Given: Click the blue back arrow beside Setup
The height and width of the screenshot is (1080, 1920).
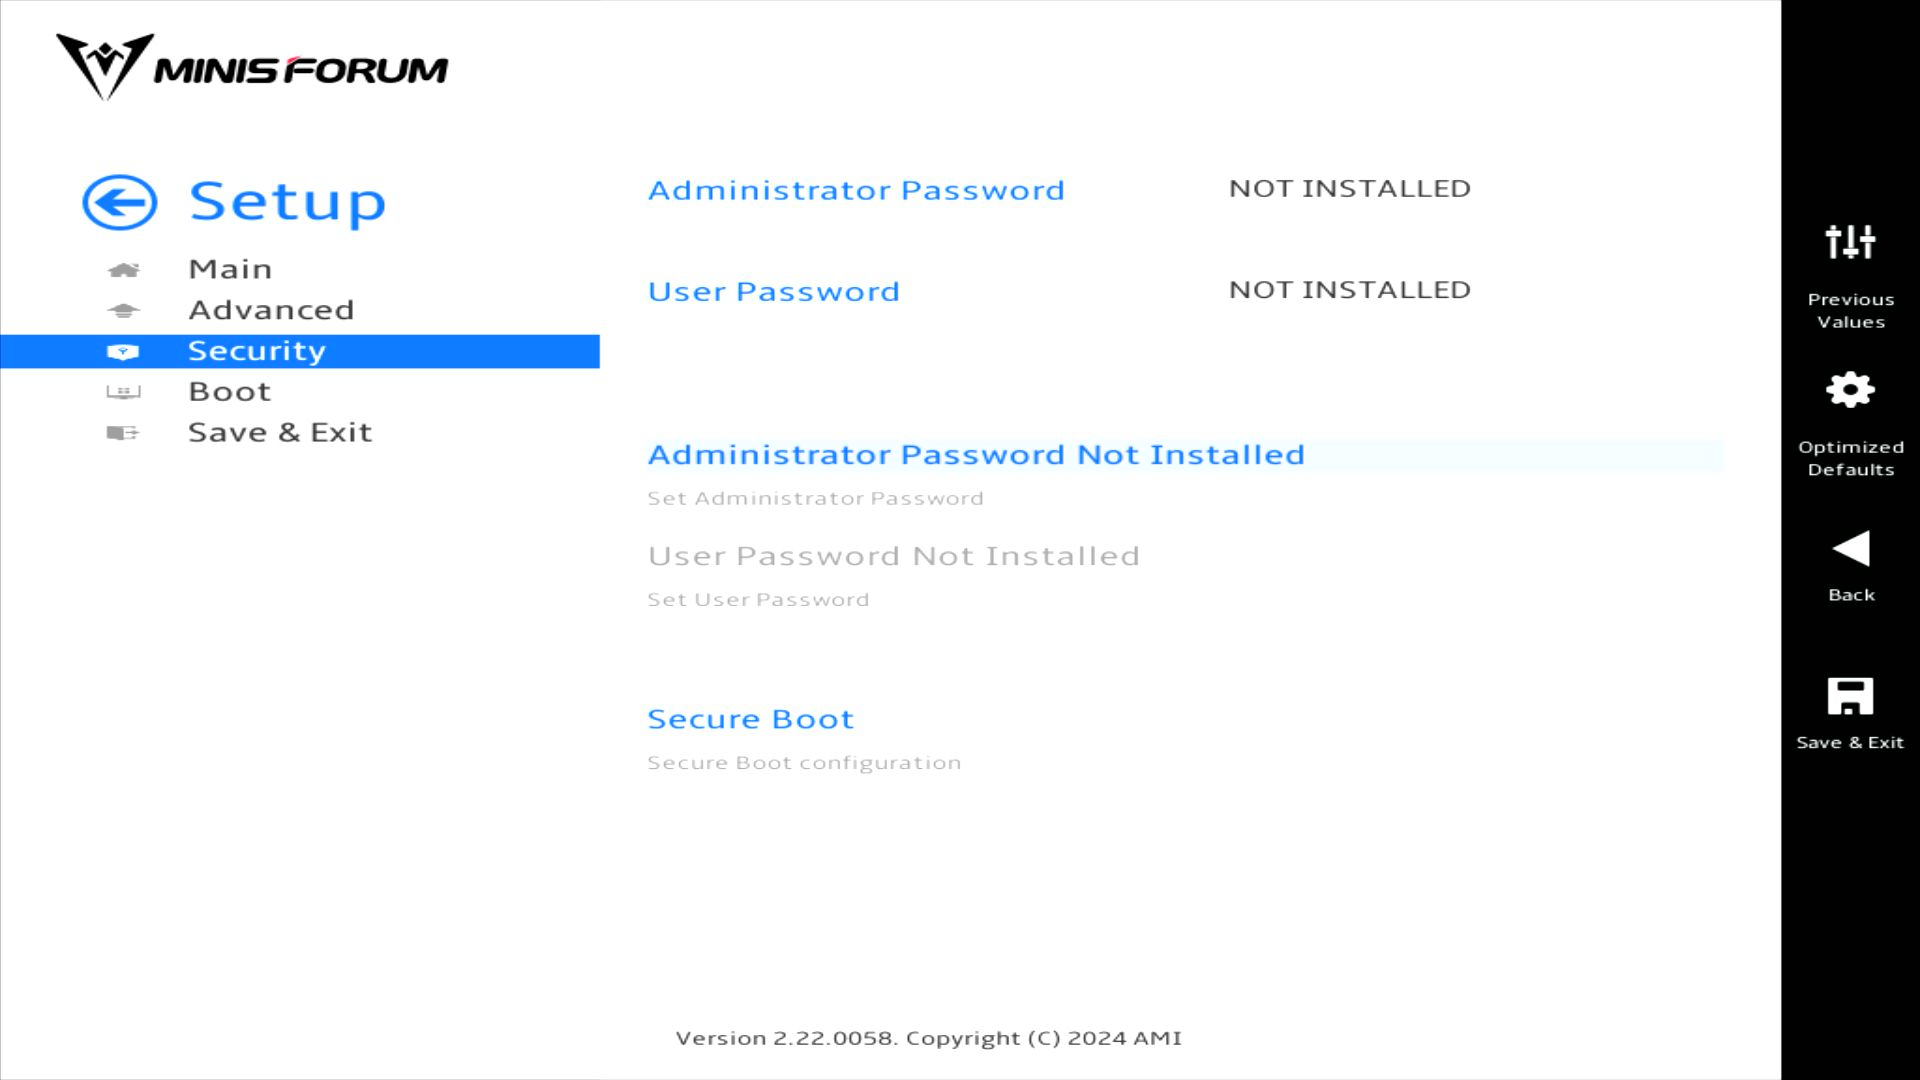Looking at the screenshot, I should point(120,203).
